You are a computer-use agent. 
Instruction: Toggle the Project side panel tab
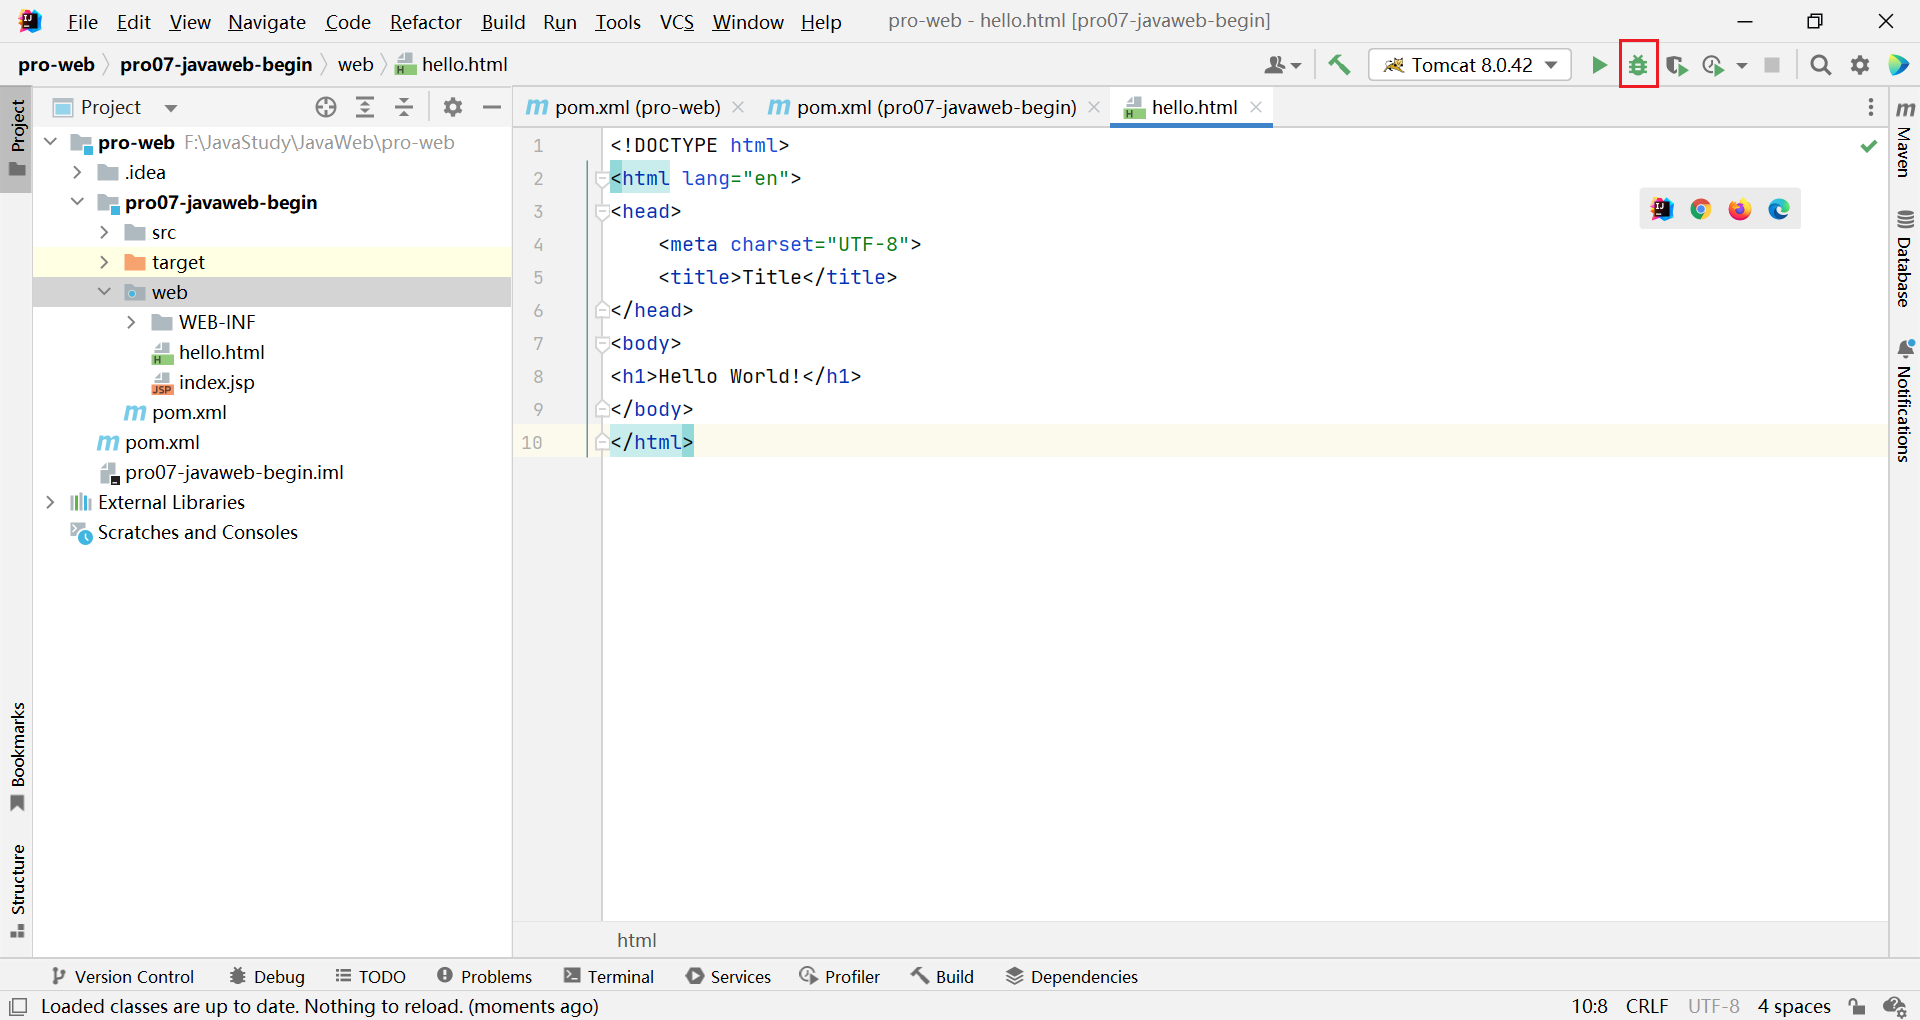click(x=17, y=138)
